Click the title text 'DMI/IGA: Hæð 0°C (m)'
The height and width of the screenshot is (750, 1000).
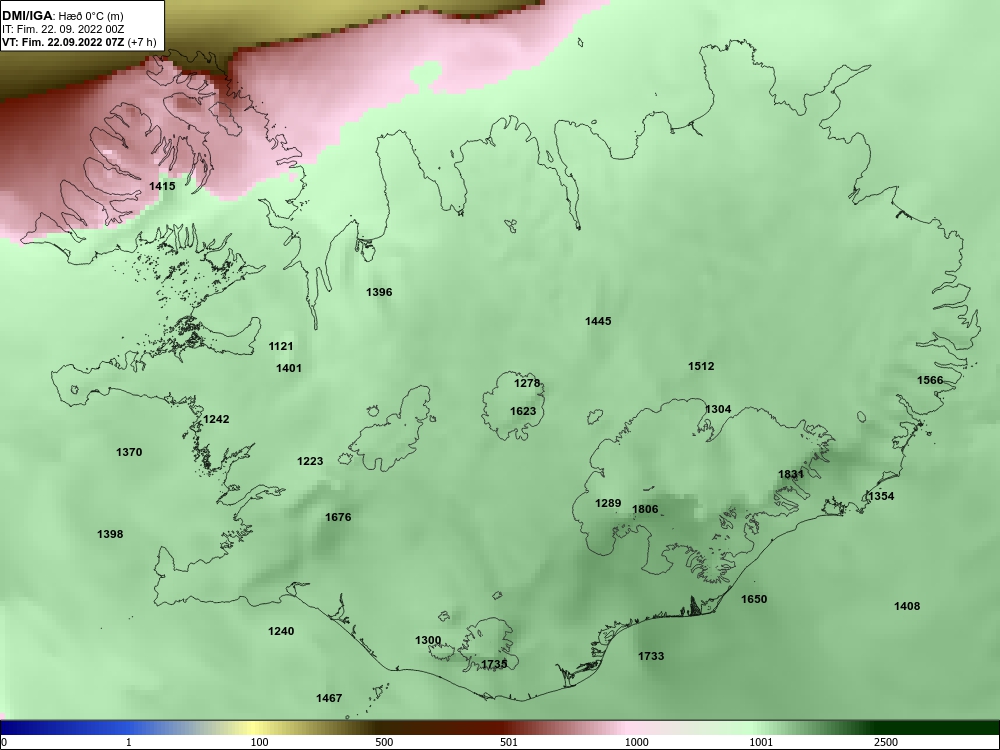point(62,16)
